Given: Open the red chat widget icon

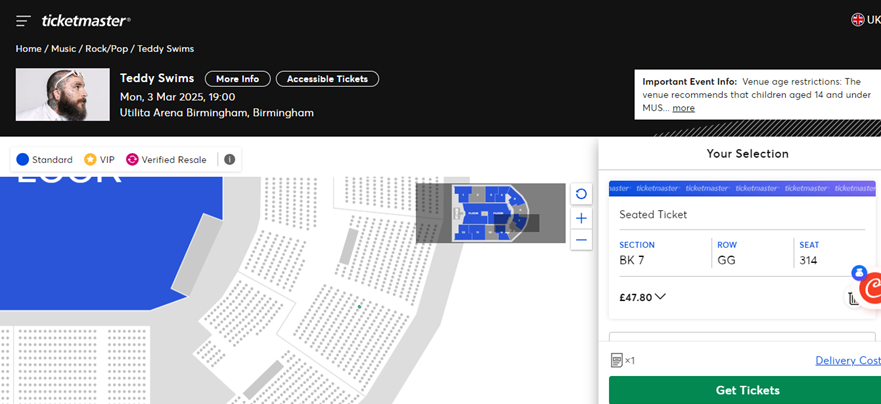Looking at the screenshot, I should 871,288.
